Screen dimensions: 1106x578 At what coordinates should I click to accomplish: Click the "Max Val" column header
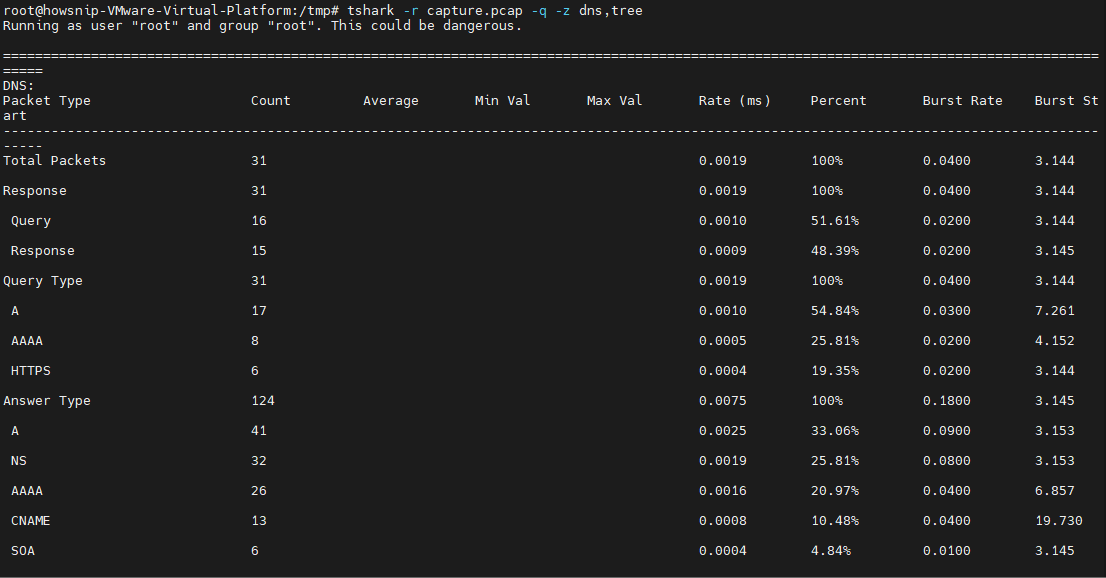pos(614,101)
